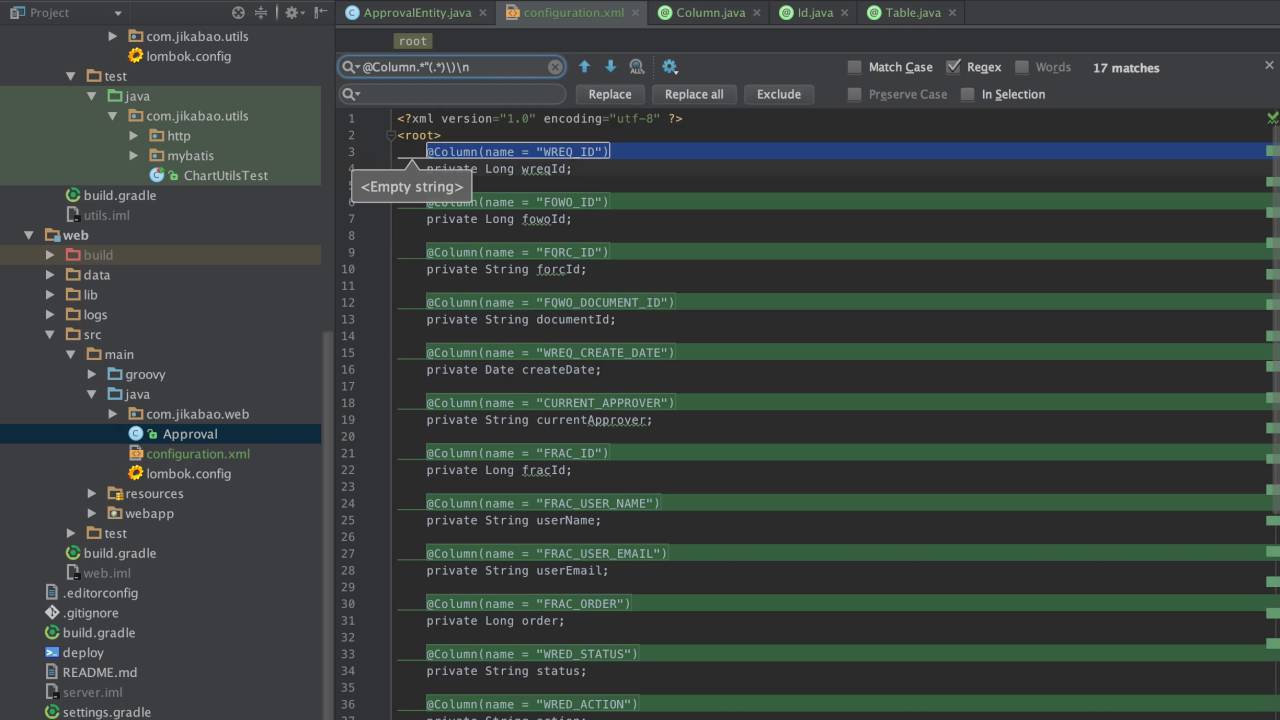Toggle the Words checkbox

pos(1021,67)
